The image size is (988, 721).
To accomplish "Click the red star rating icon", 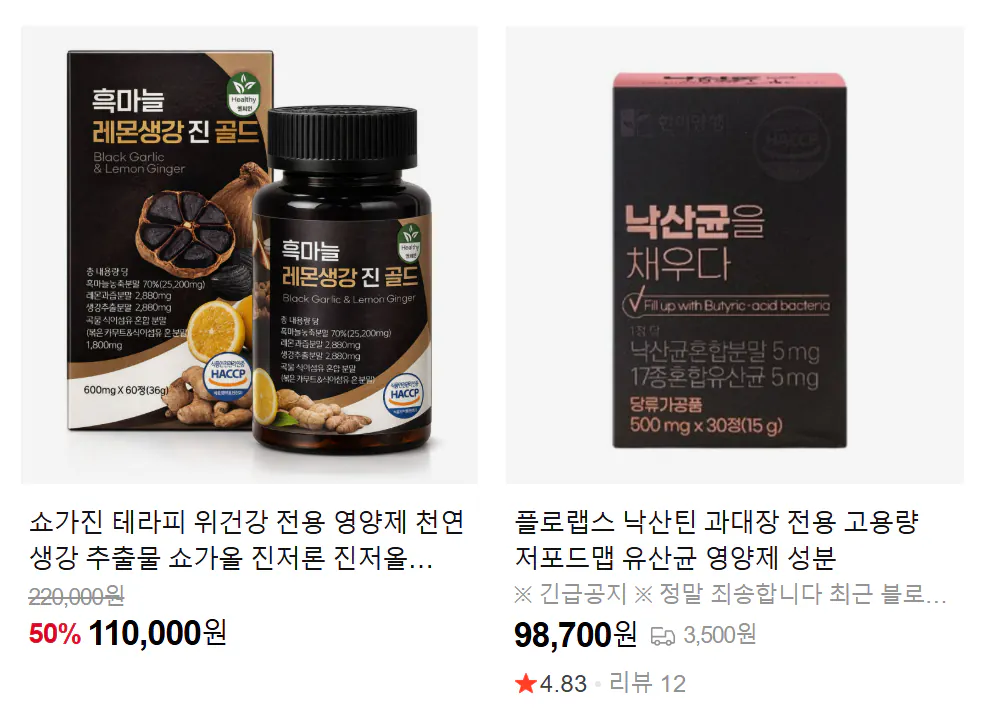I will 526,683.
